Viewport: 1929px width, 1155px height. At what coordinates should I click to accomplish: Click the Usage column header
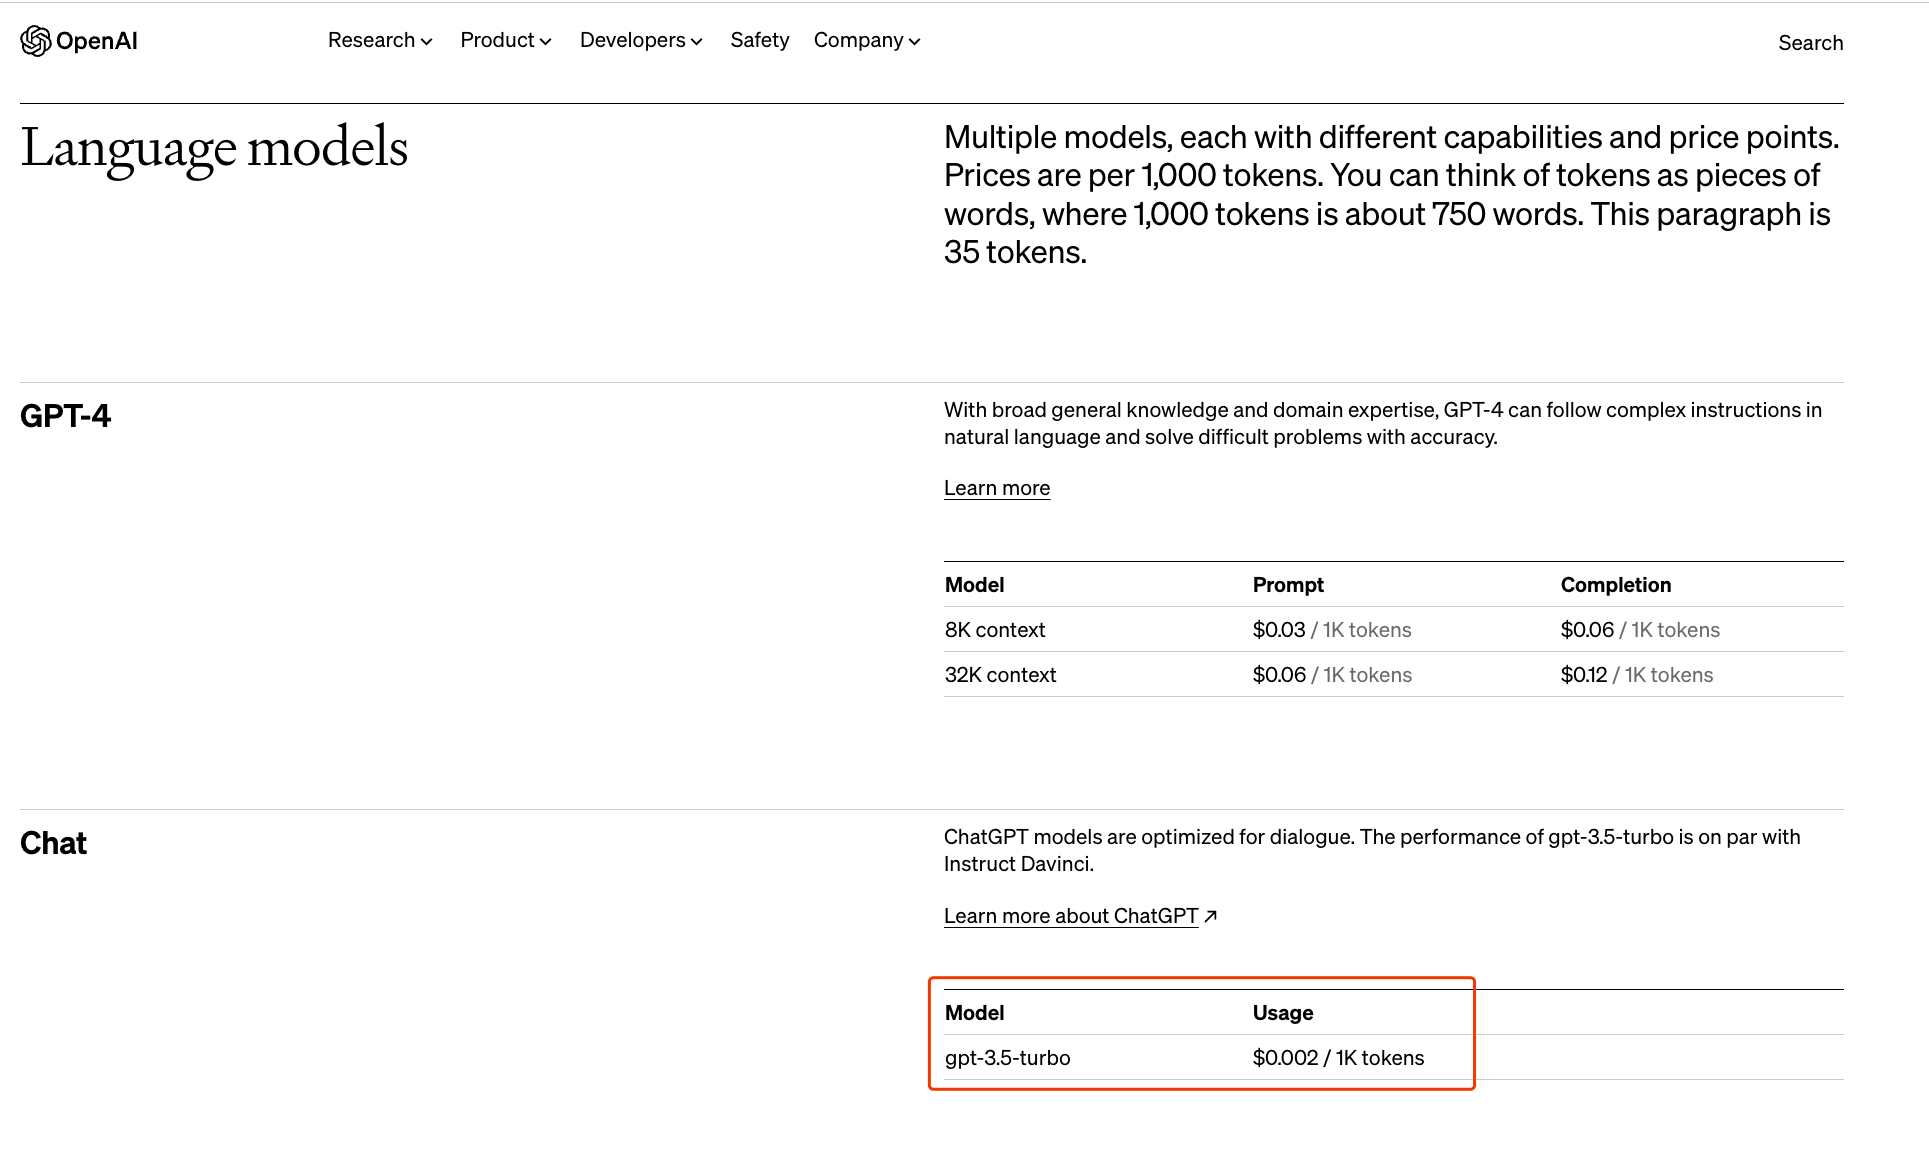1283,1013
